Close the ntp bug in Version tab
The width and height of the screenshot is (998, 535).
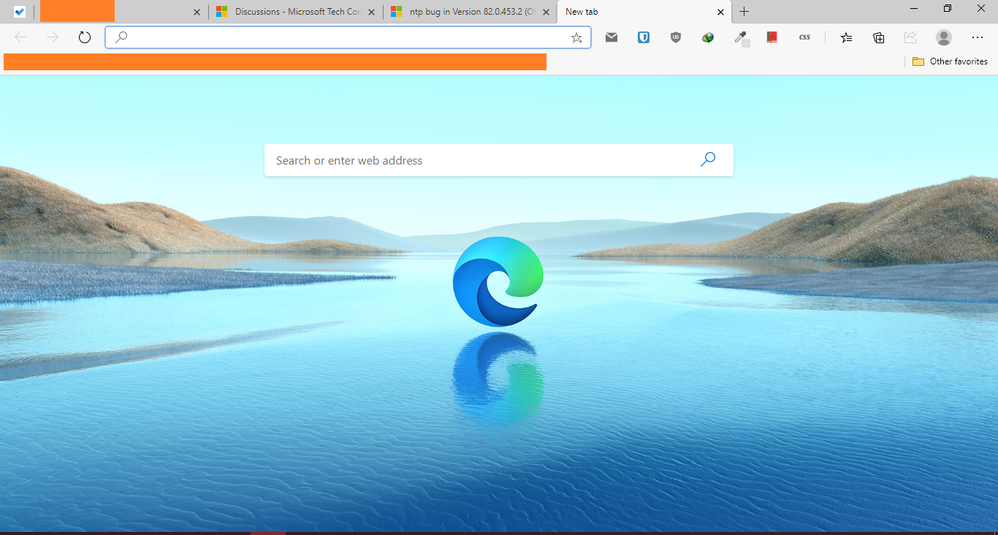pyautogui.click(x=546, y=12)
